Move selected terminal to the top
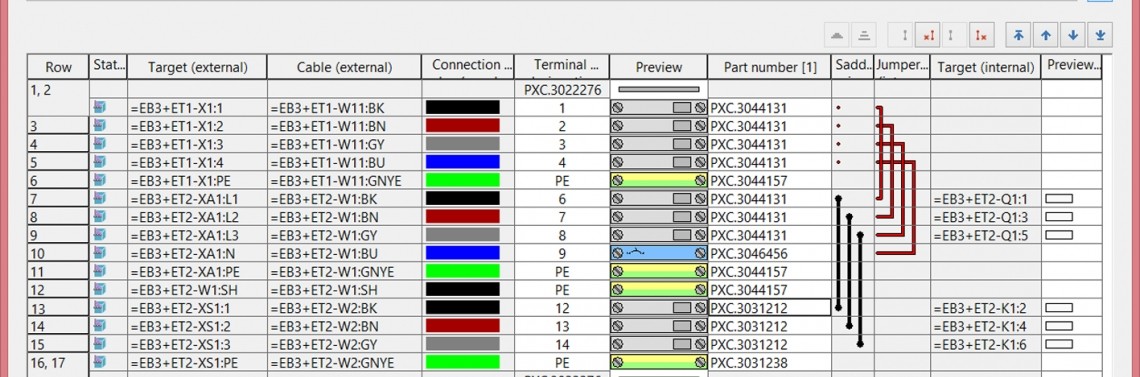 point(1019,34)
